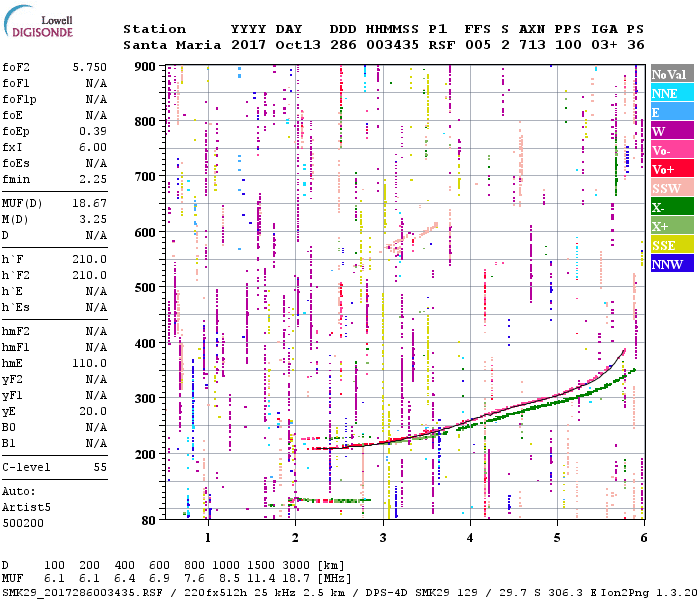Image resolution: width=700 pixels, height=600 pixels.
Task: Click the MUF(D) value 18.67
Action: click(x=90, y=204)
